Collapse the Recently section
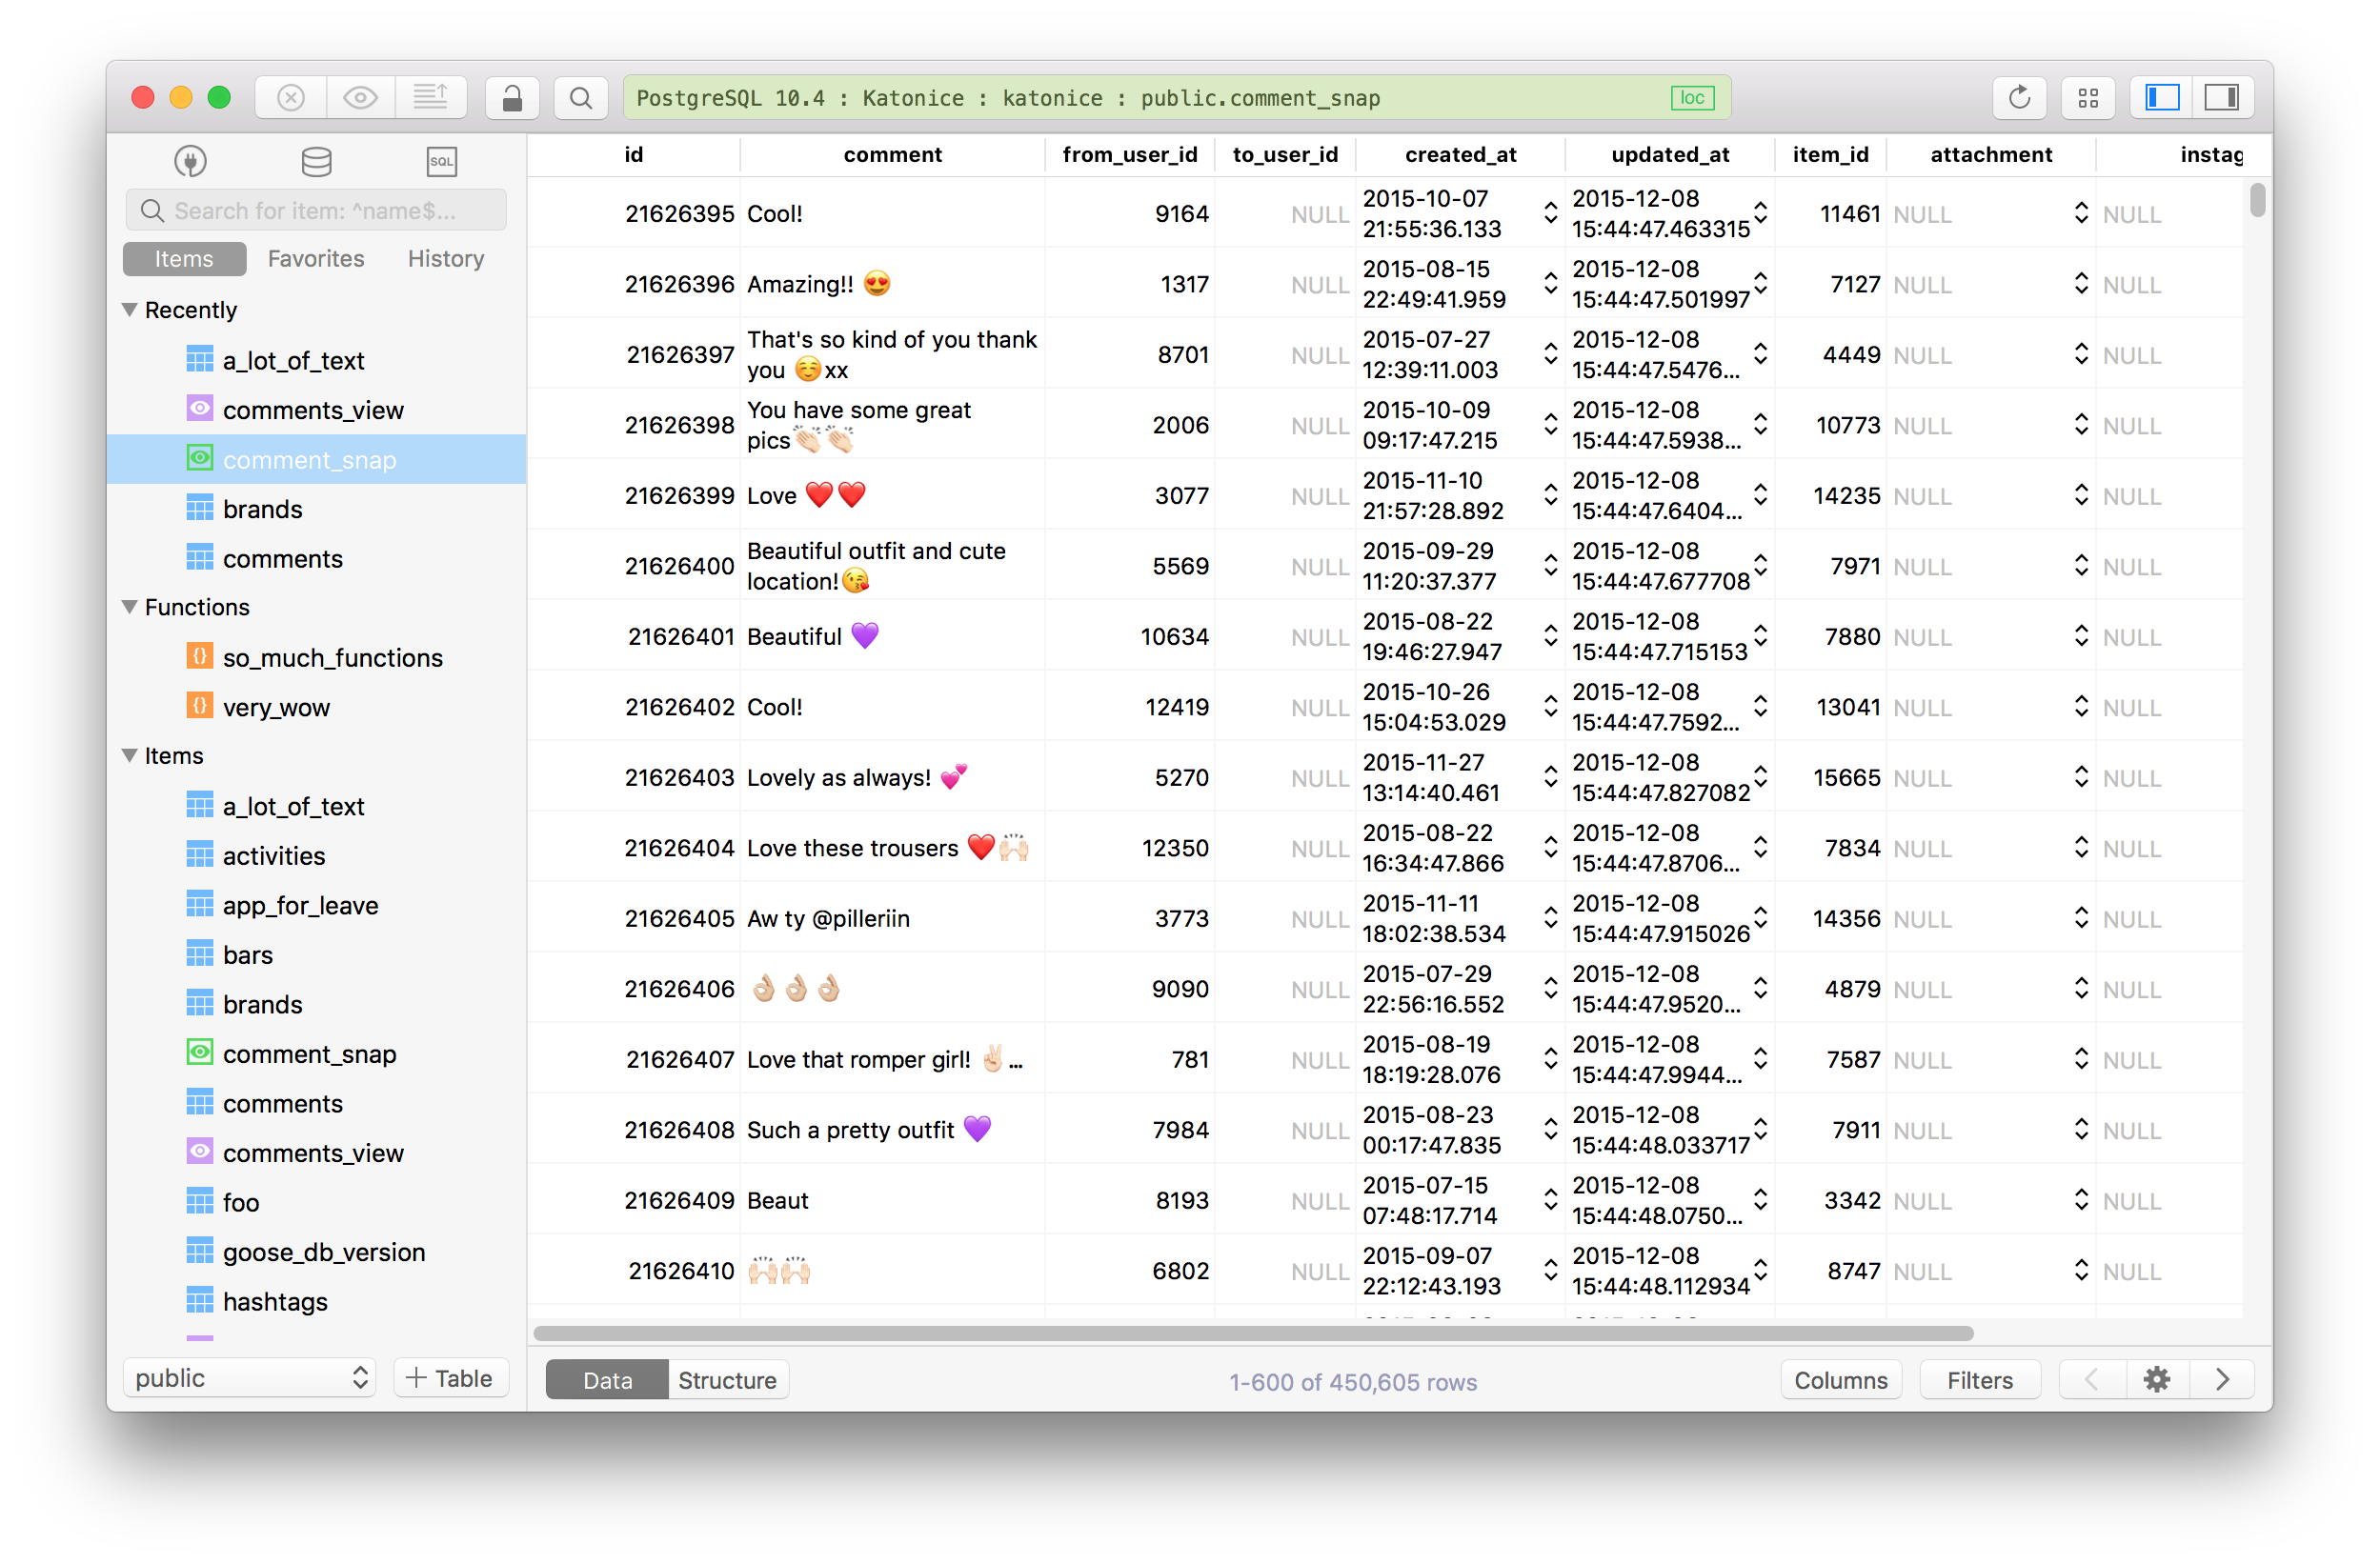This screenshot has height=1564, width=2380. click(x=130, y=309)
